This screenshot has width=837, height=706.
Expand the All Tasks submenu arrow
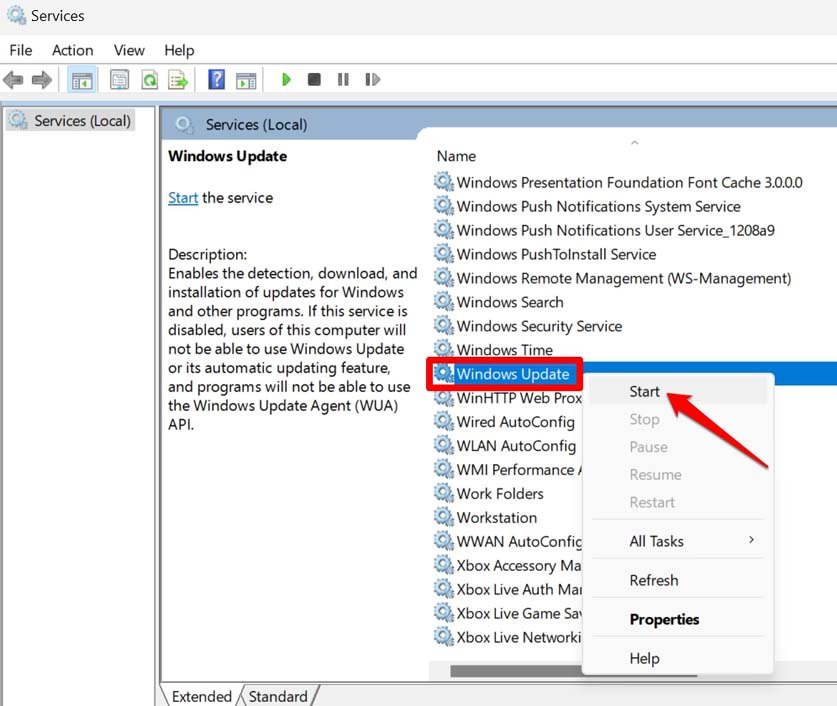click(x=751, y=541)
